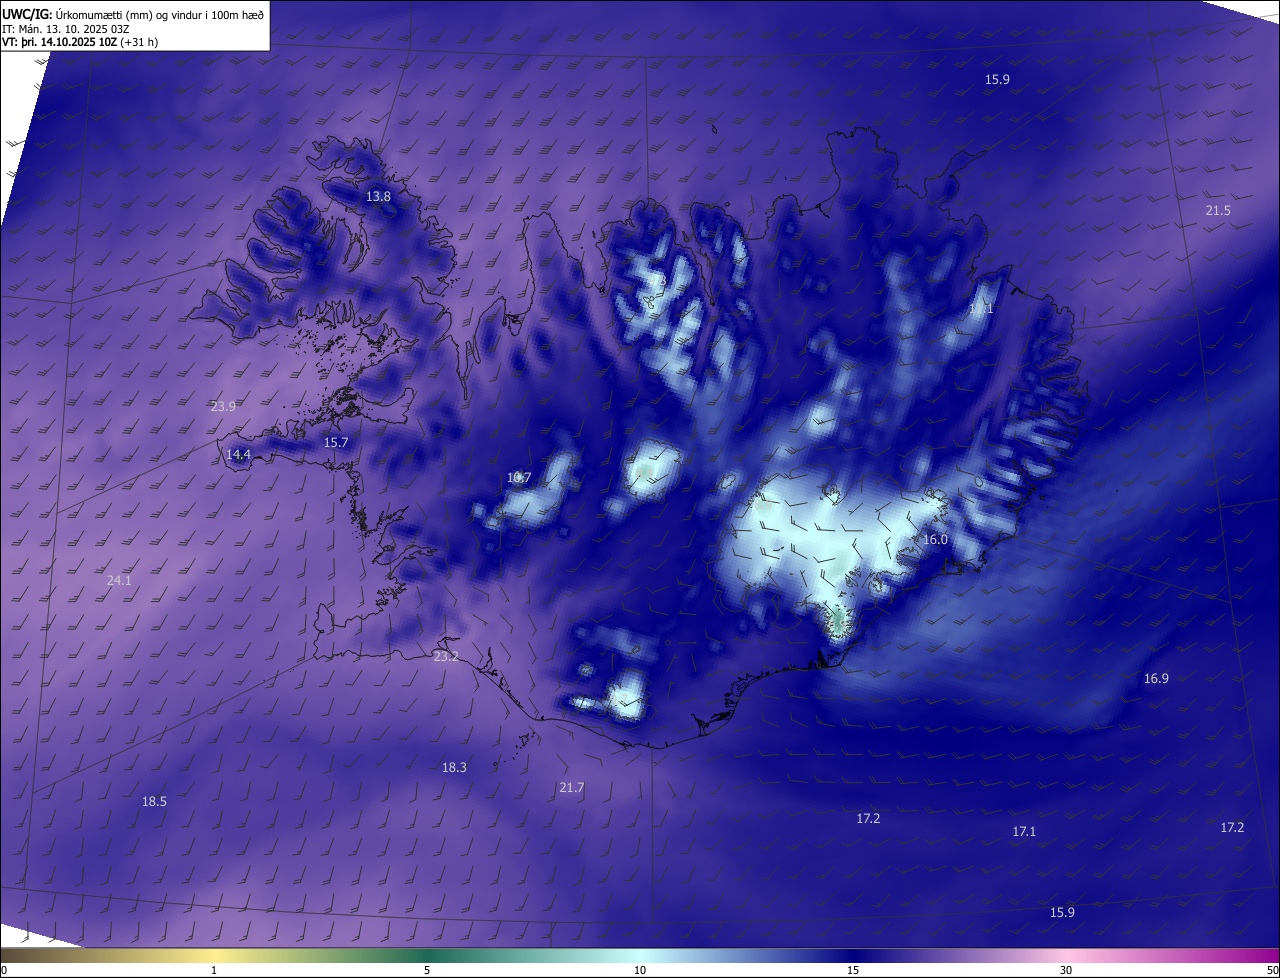Pick the 18.5 value label
Viewport: 1280px width, 978px height.
(x=154, y=801)
